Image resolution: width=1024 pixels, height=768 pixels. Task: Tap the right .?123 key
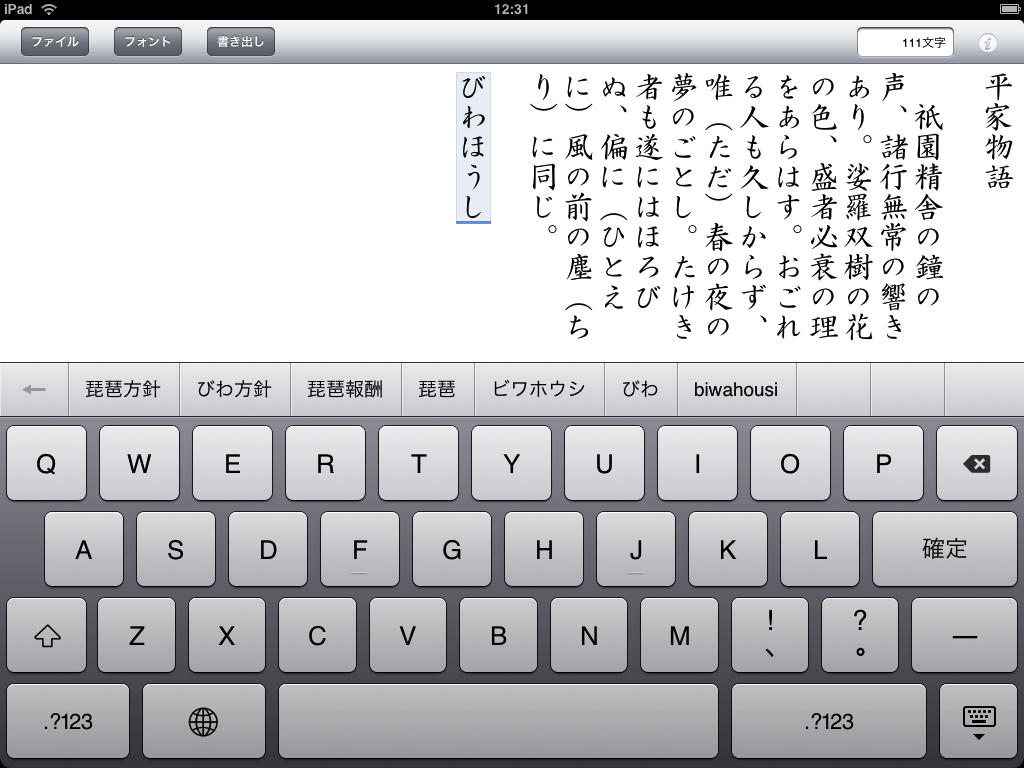[x=829, y=722]
